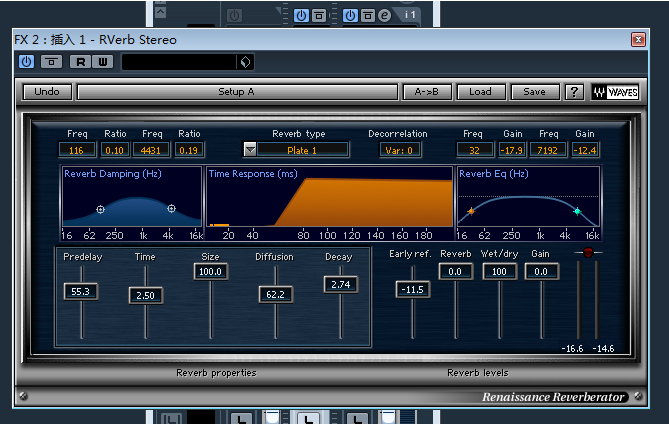Click the Save preset button
669x424 pixels.
point(534,92)
